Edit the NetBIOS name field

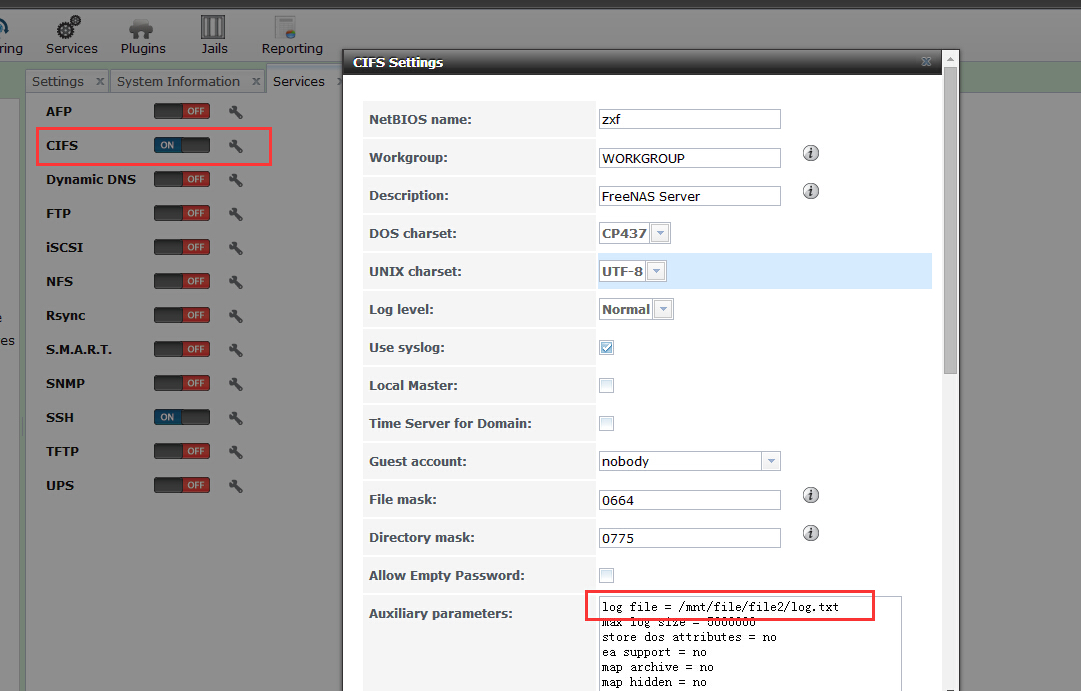tap(689, 119)
